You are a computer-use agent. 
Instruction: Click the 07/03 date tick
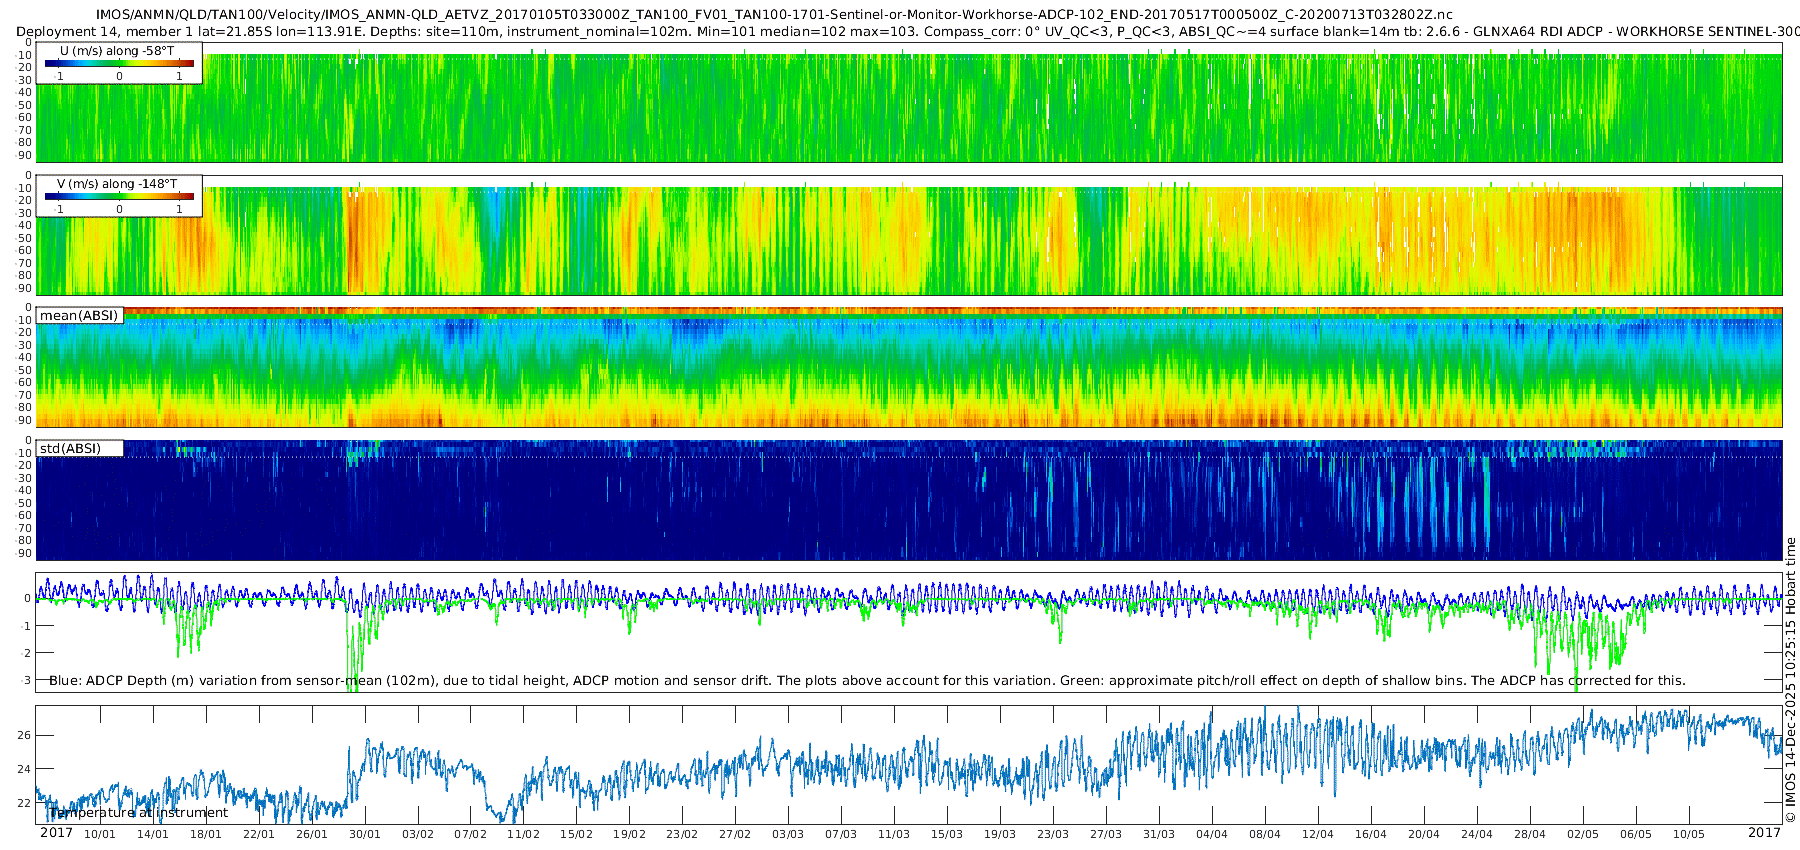point(841,834)
